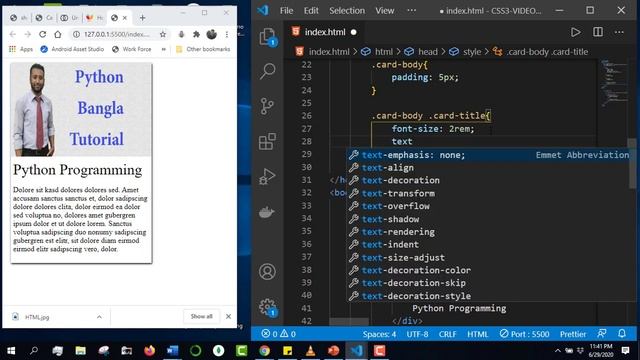Screen dimensions: 640x360
Task: Open the Edit menu in VS Code
Action: coord(311,11)
